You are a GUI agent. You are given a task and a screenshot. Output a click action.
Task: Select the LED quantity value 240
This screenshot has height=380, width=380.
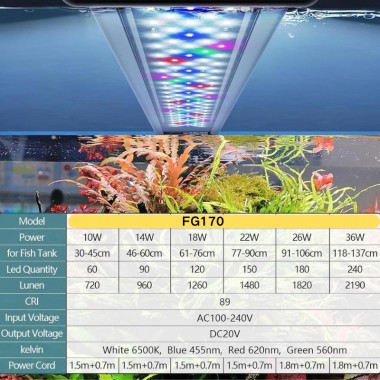pyautogui.click(x=355, y=269)
